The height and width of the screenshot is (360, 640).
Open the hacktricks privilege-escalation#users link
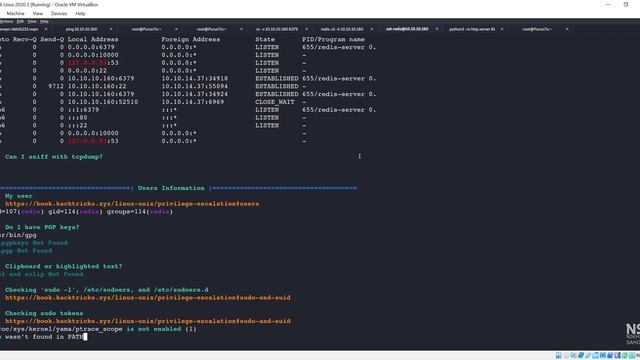[132, 204]
